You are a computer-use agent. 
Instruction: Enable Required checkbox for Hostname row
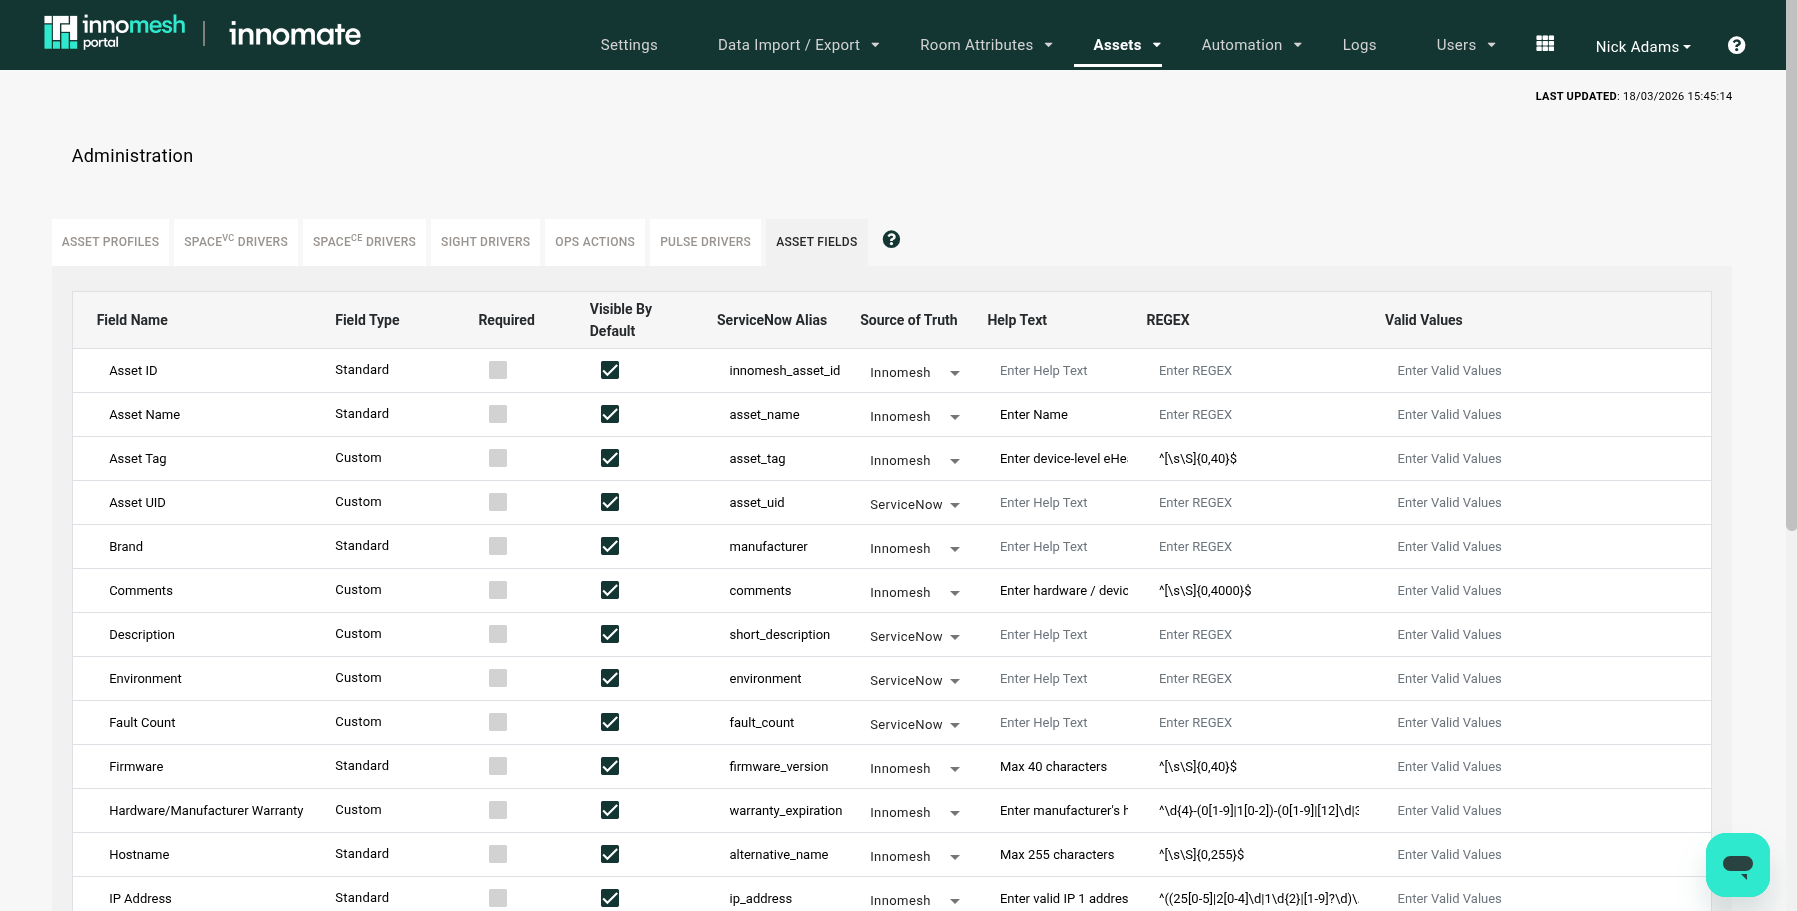[498, 854]
